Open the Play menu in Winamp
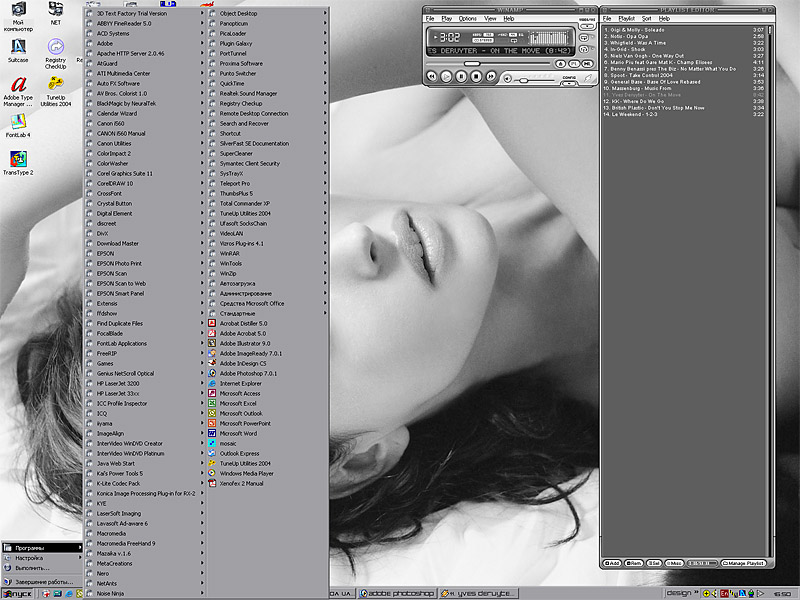 click(446, 19)
